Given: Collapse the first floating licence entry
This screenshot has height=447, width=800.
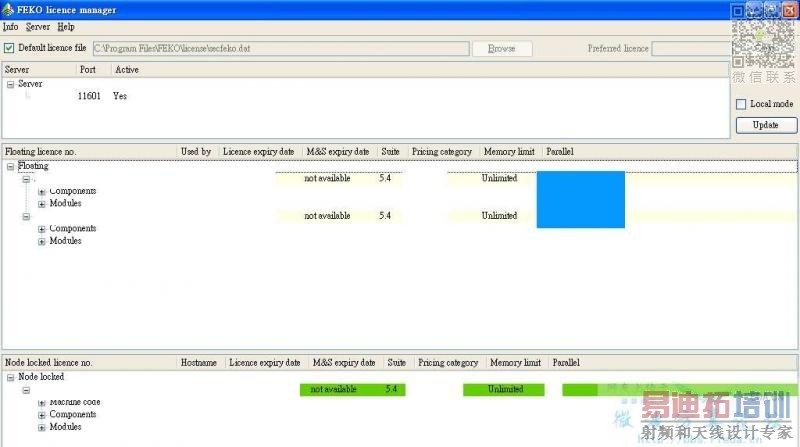Looking at the screenshot, I should click(26, 179).
